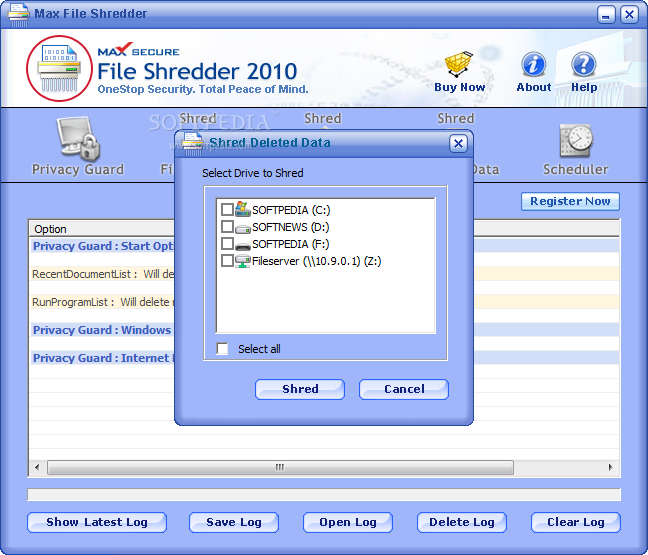648x555 pixels.
Task: Click the Delete Log button
Action: click(x=462, y=522)
